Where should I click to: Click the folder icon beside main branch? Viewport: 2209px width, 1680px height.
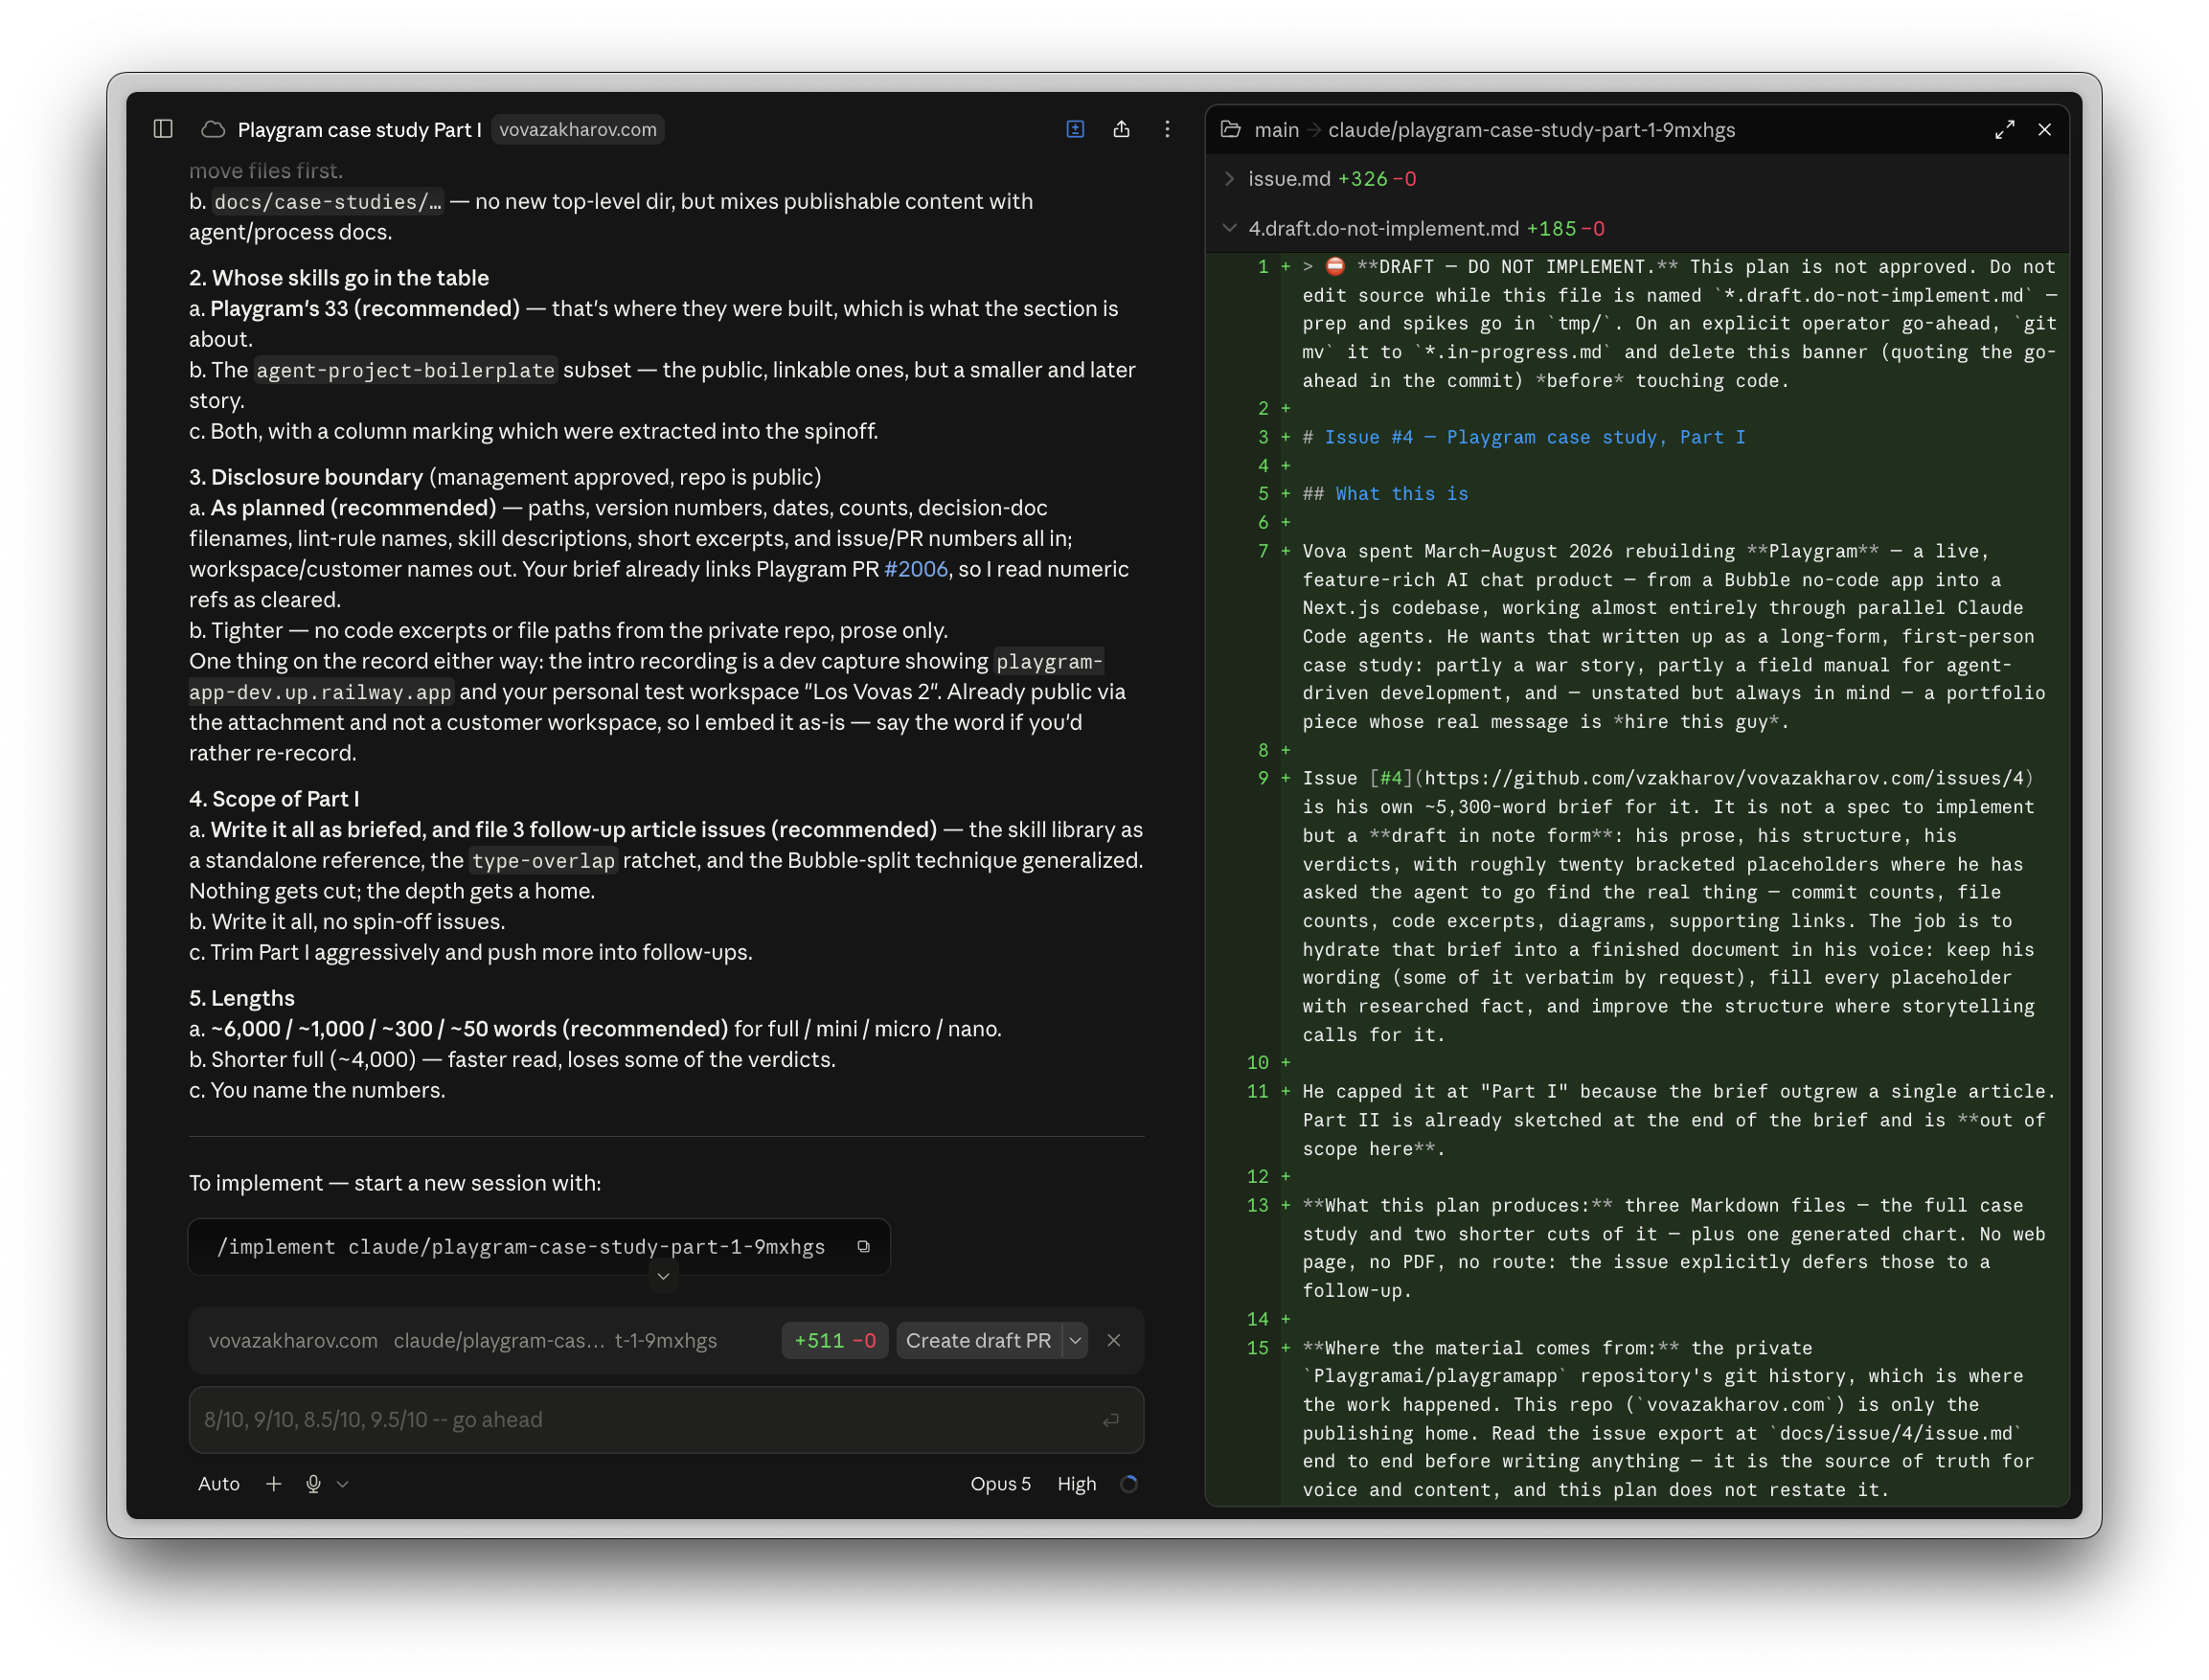pos(1231,130)
